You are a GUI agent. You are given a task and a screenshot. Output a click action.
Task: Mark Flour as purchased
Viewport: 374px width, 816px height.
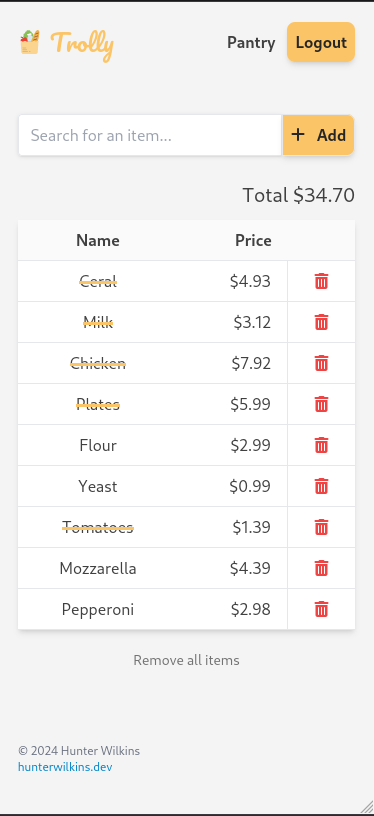pos(98,445)
